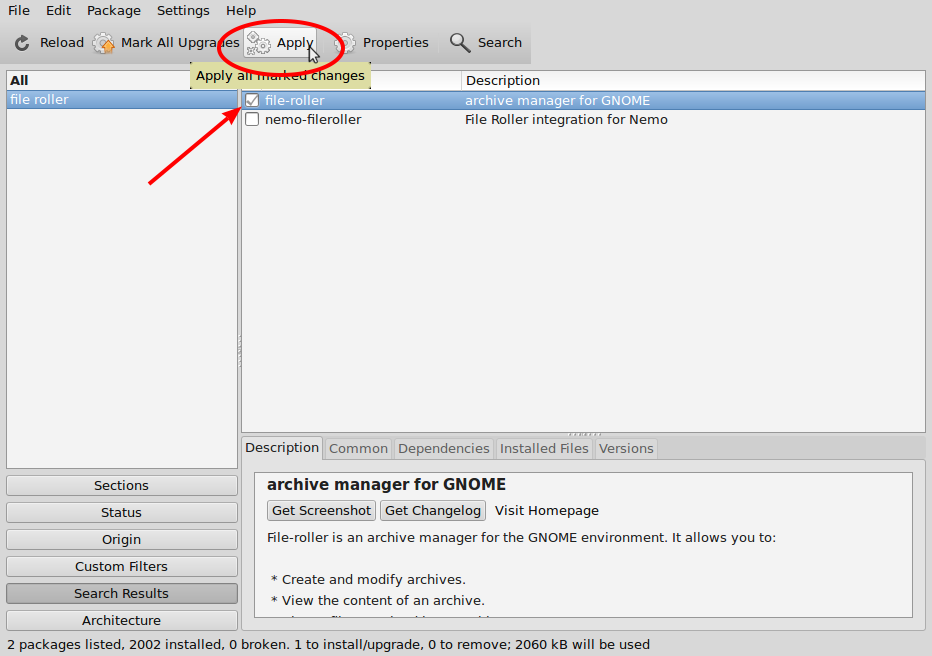The width and height of the screenshot is (932, 656).
Task: Click the status bar package summary text
Action: coord(328,645)
